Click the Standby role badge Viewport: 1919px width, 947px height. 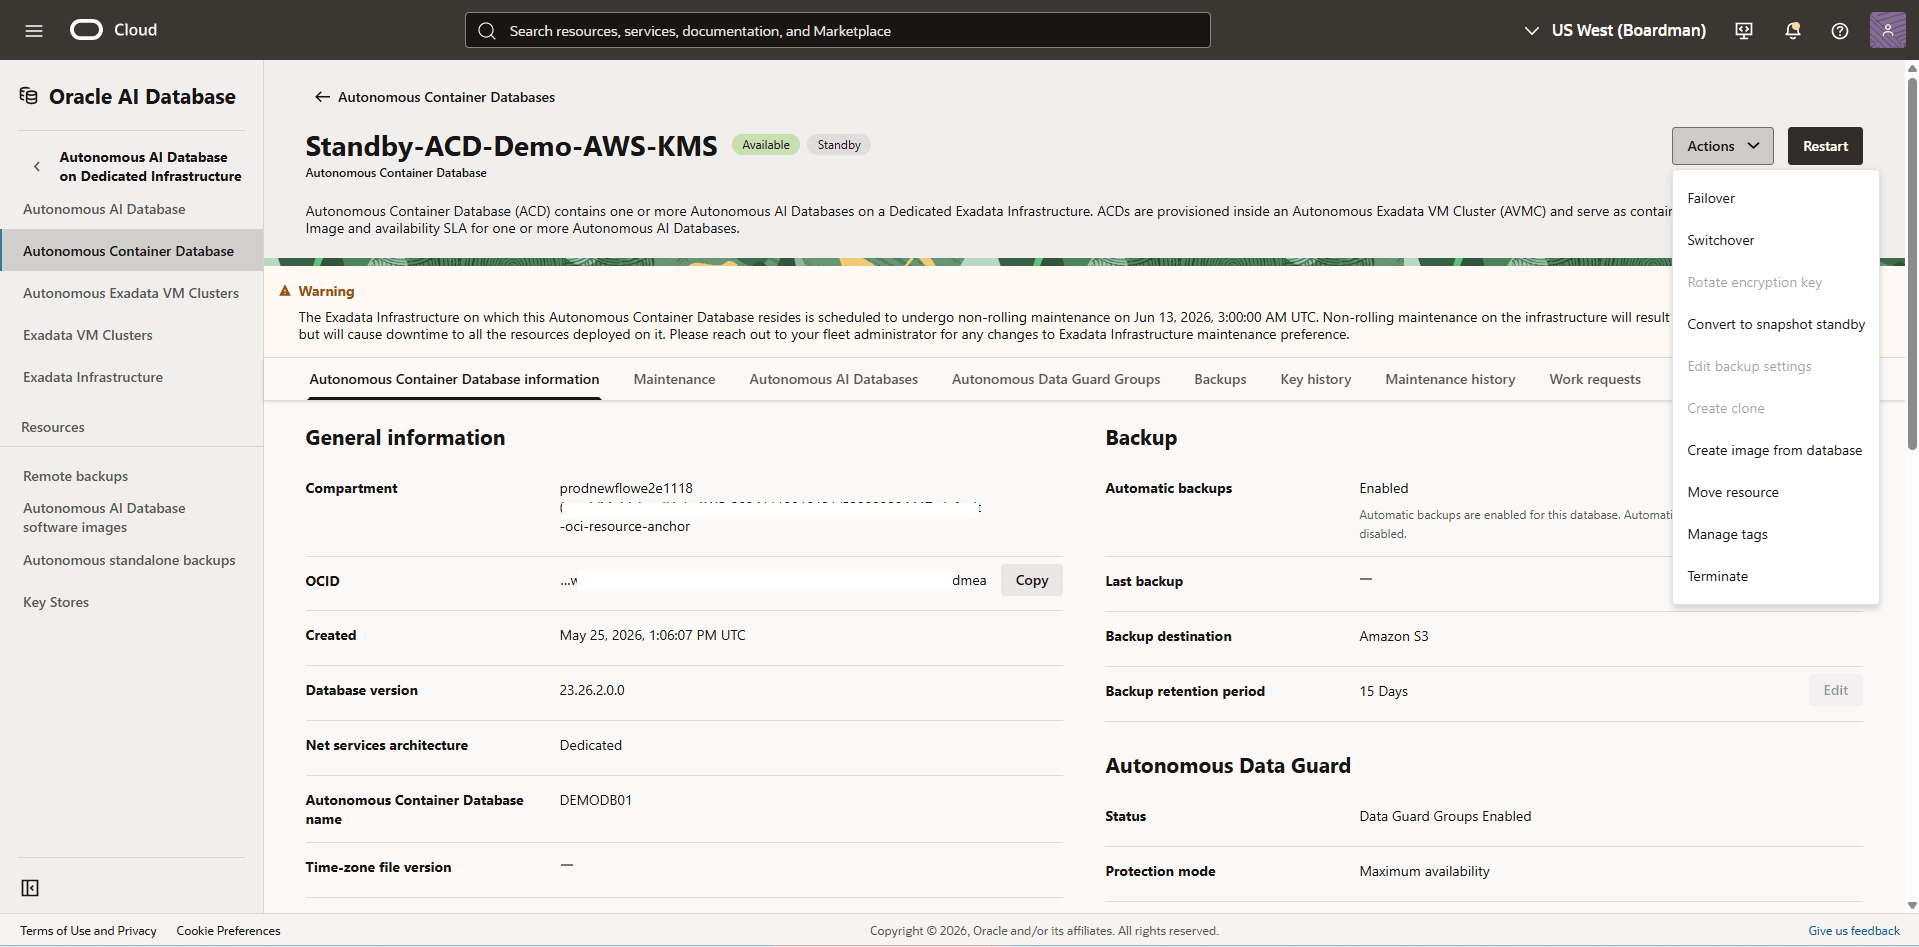[839, 145]
